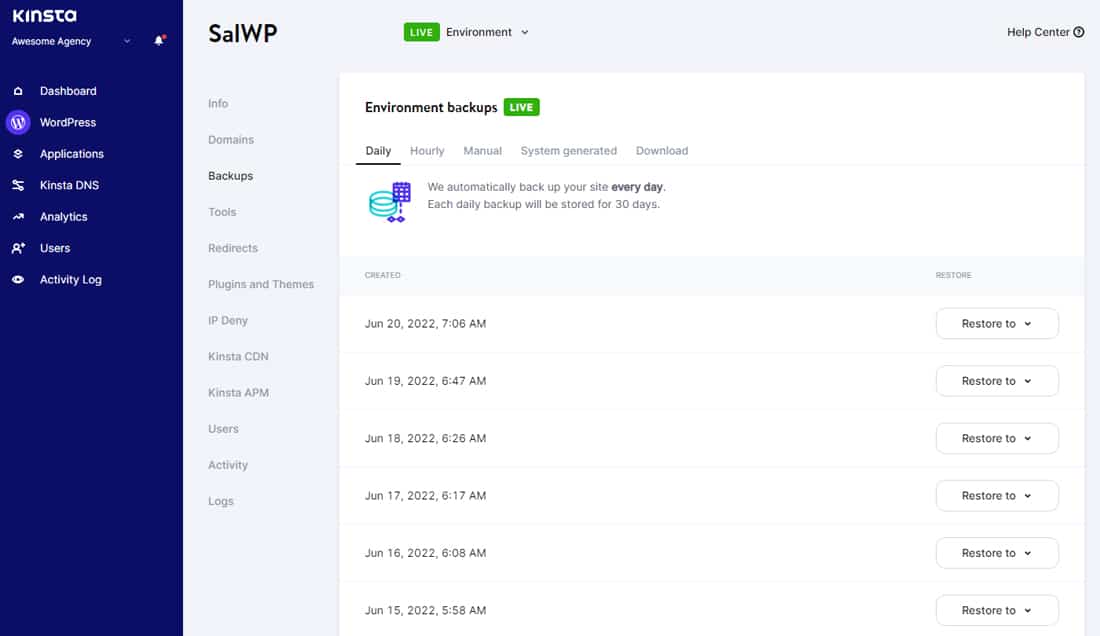Click the Kinsta logo
Viewport: 1100px width, 636px height.
(44, 15)
